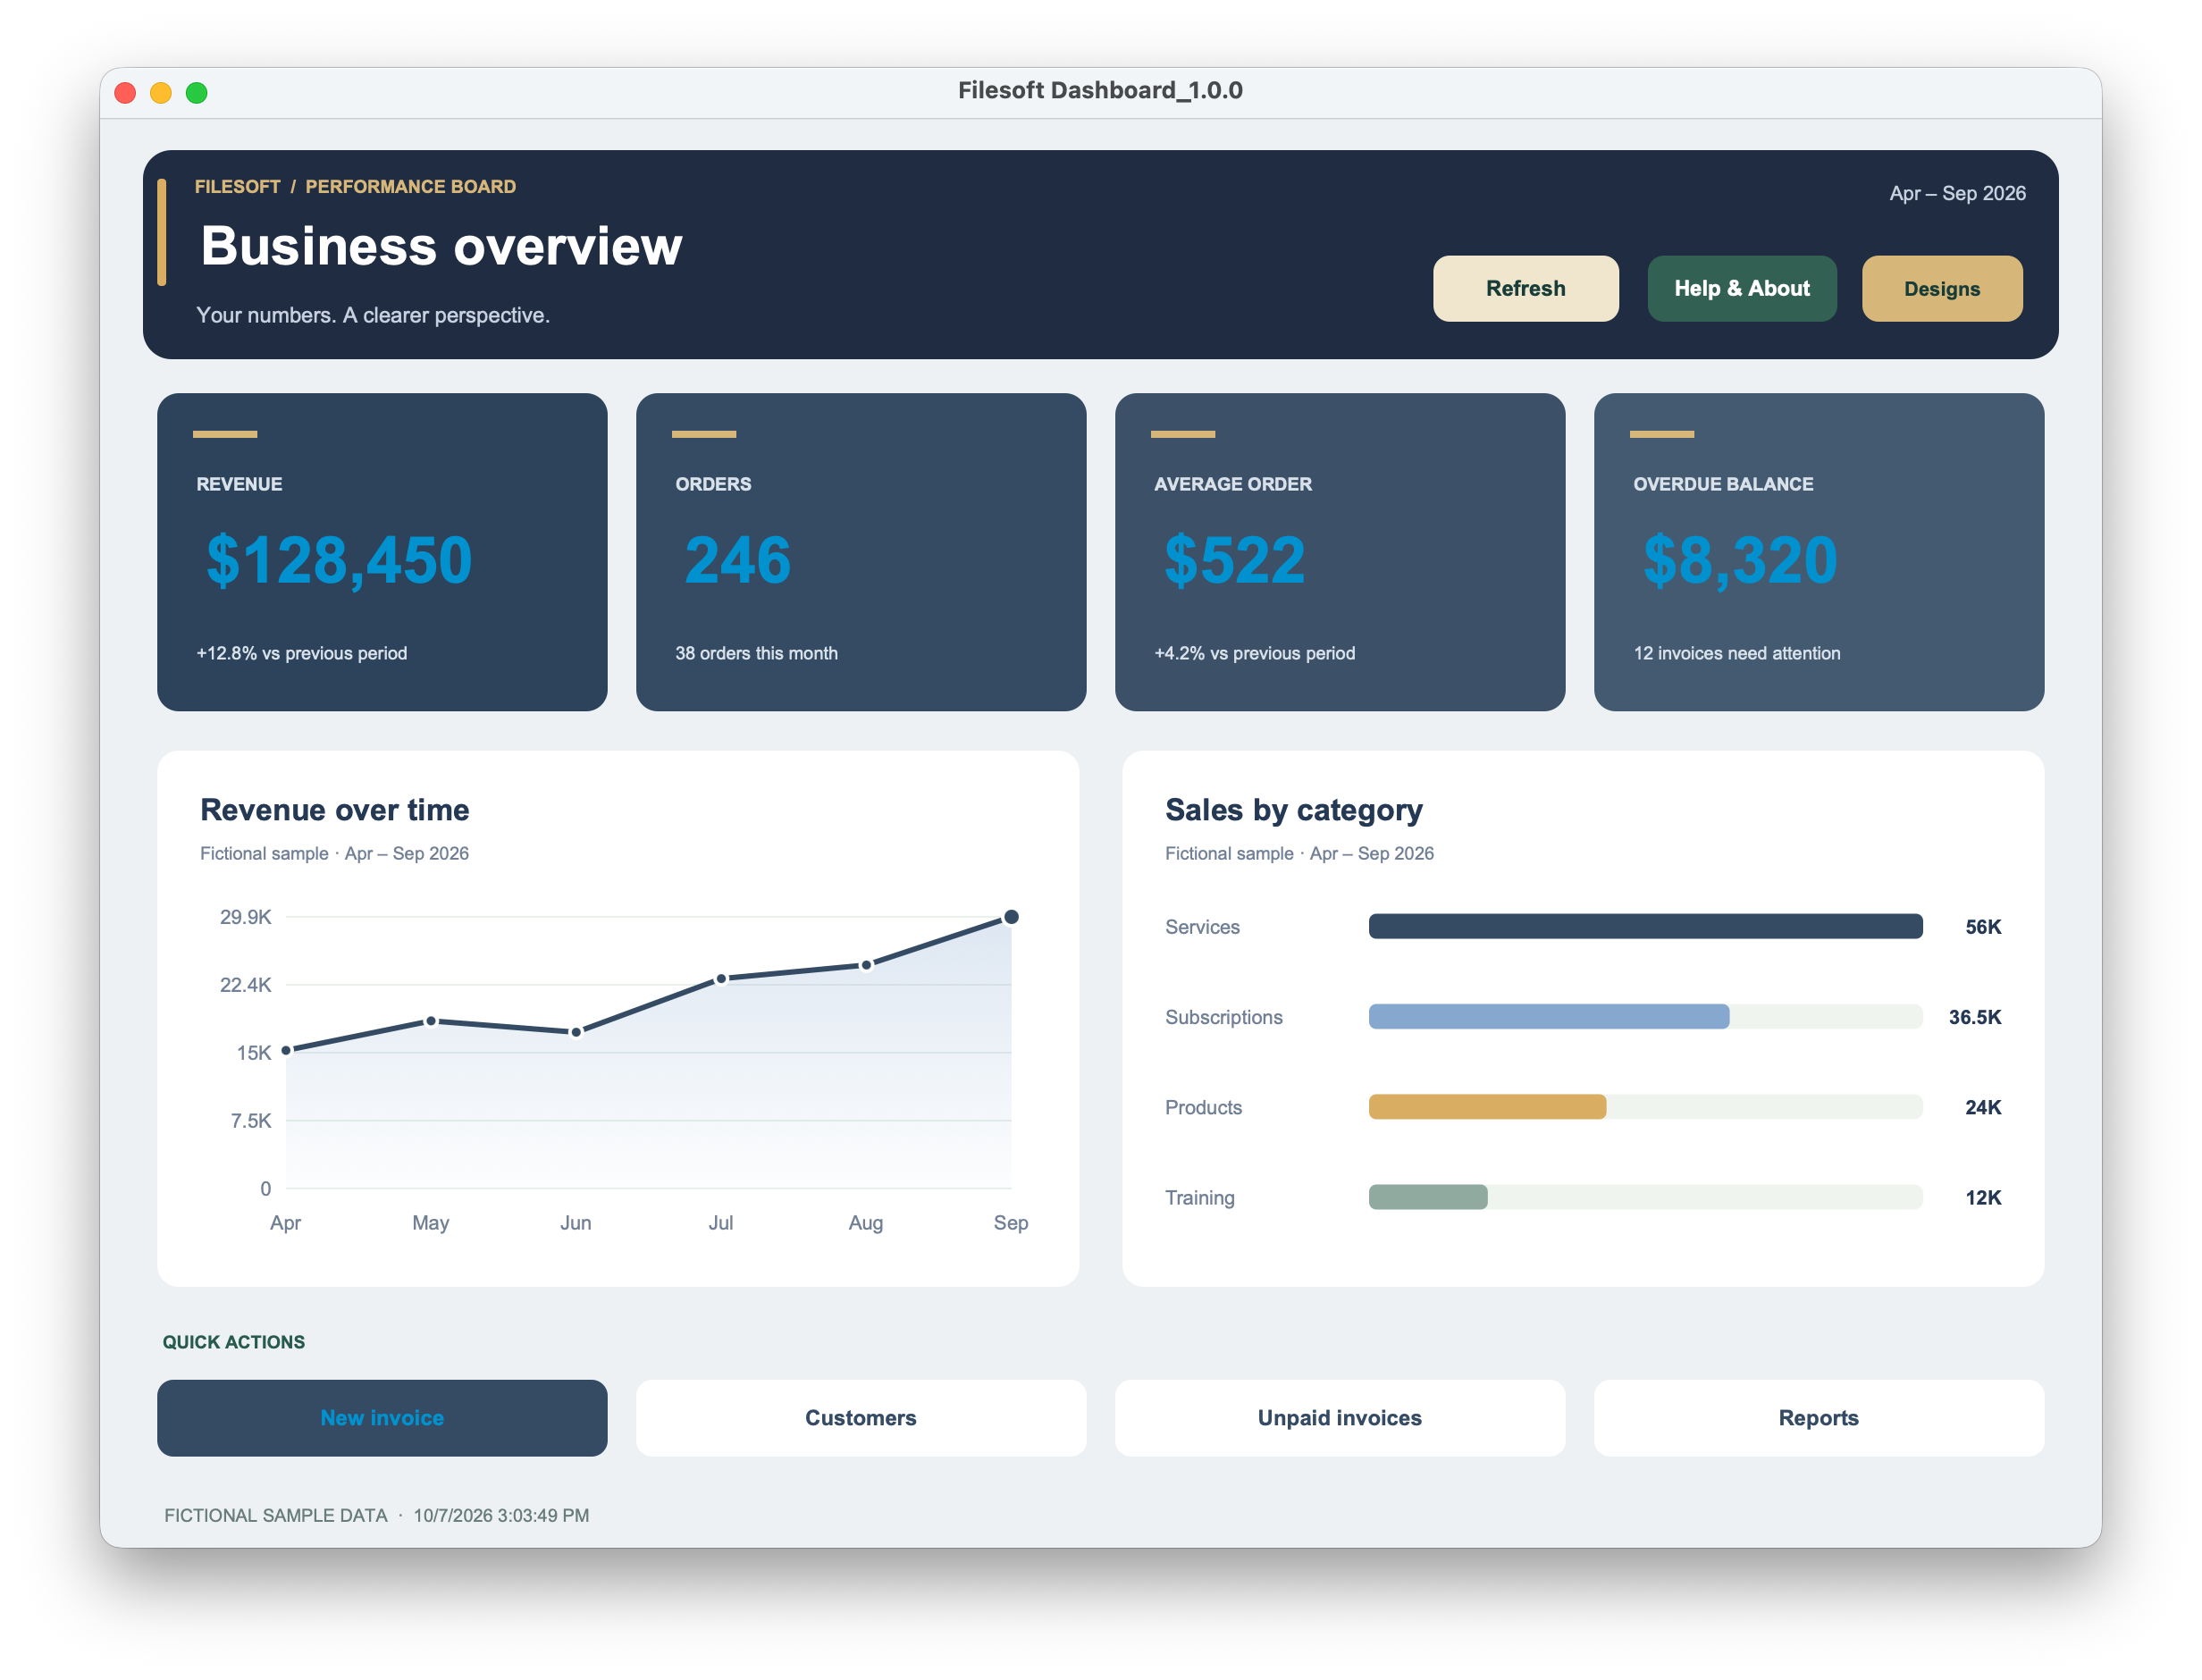Click the Apr data point on chart
This screenshot has width=2202, height=1680.
pyautogui.click(x=286, y=1049)
